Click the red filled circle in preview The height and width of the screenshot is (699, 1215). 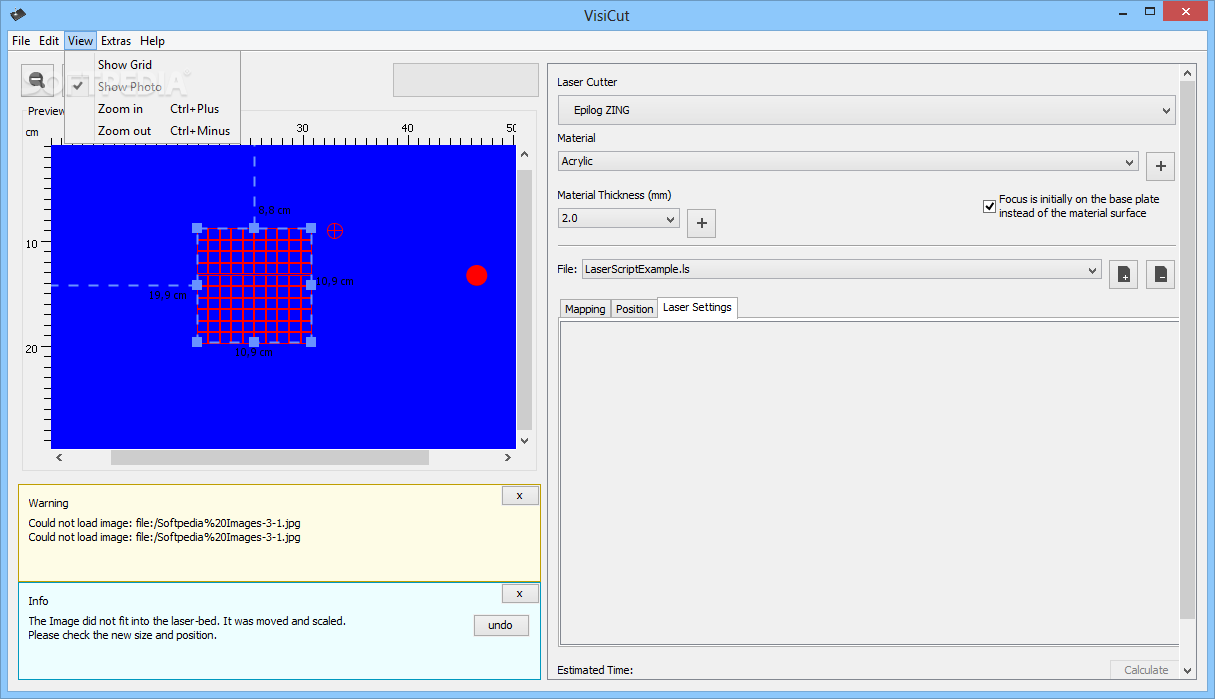[x=477, y=275]
